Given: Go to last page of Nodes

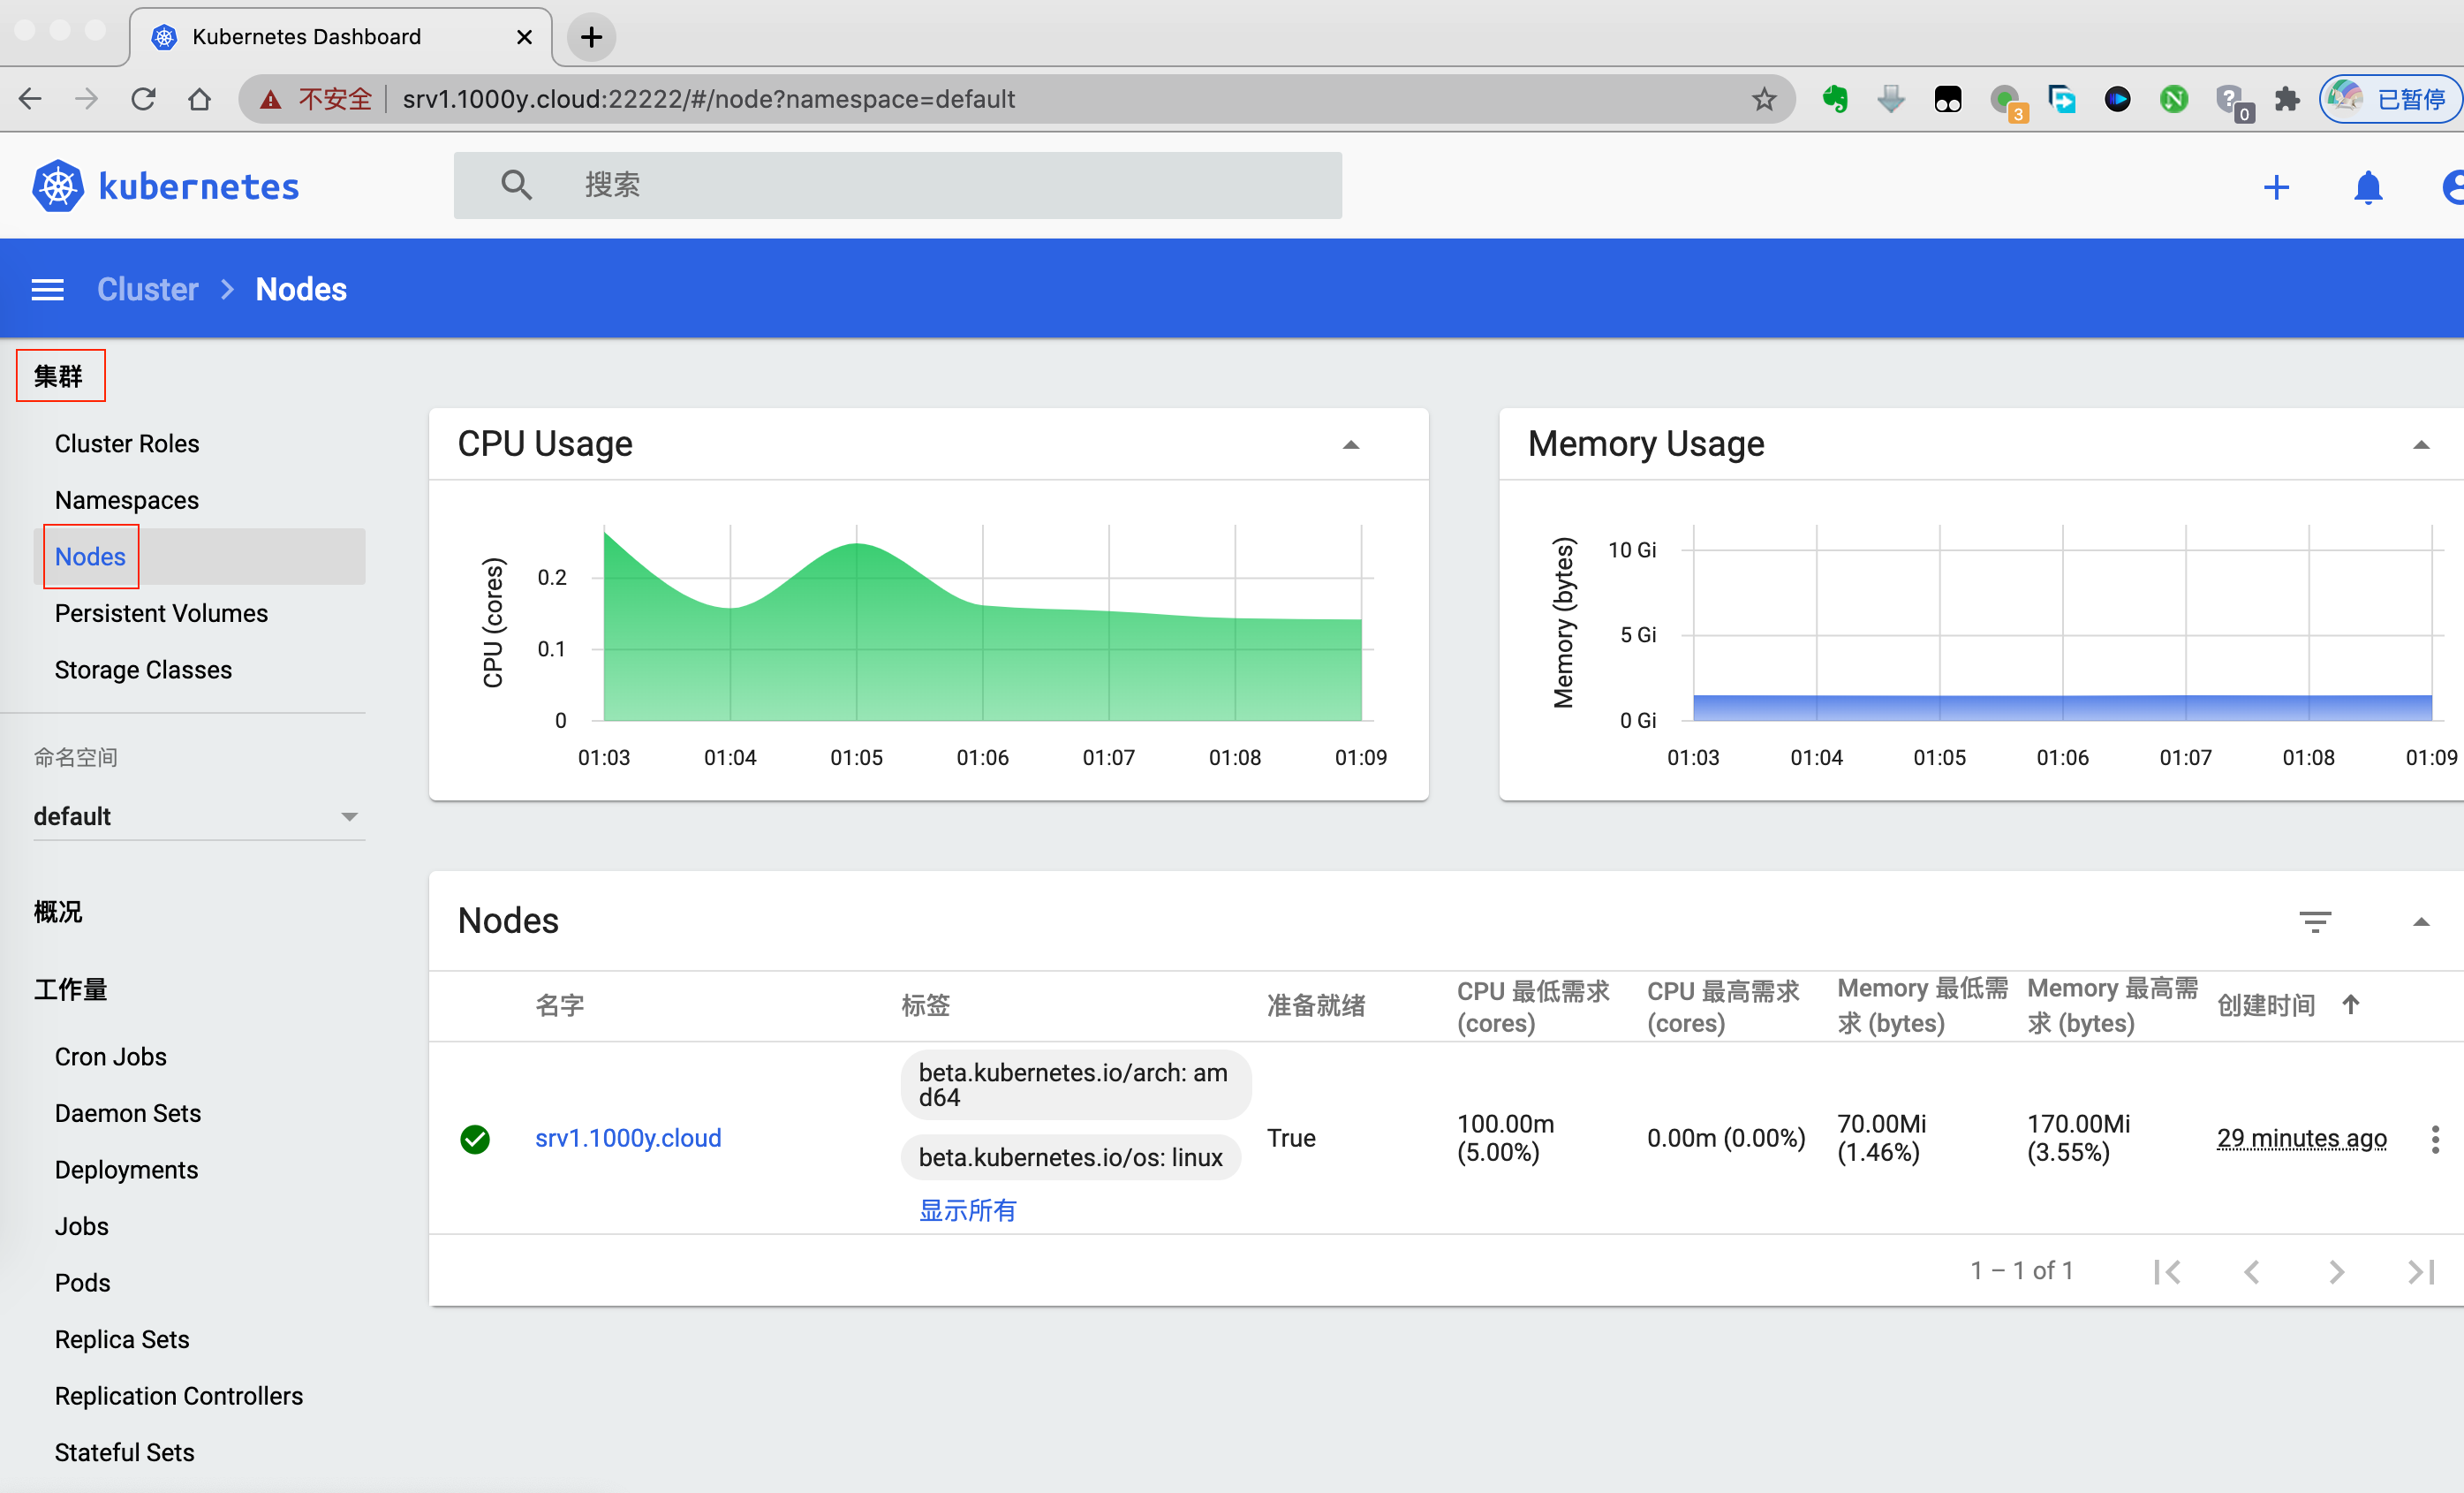Looking at the screenshot, I should pyautogui.click(x=2421, y=1271).
